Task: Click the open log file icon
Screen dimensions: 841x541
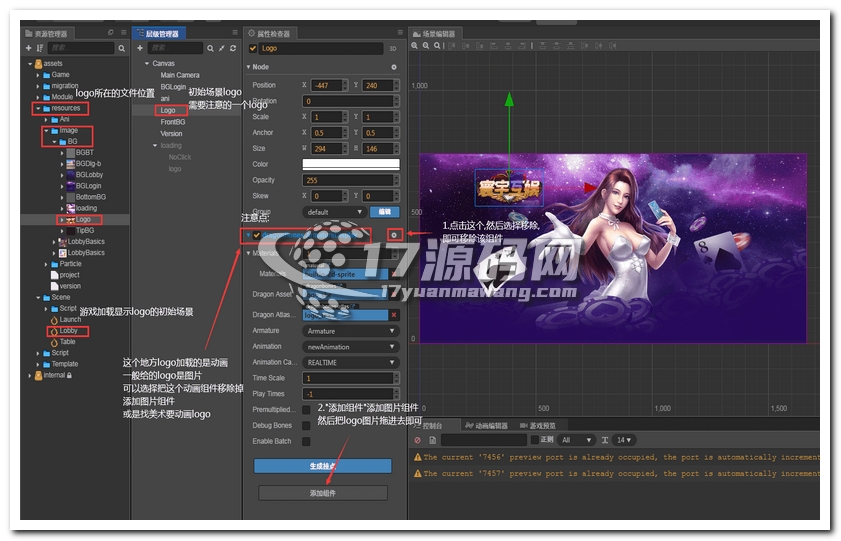Action: [432, 440]
